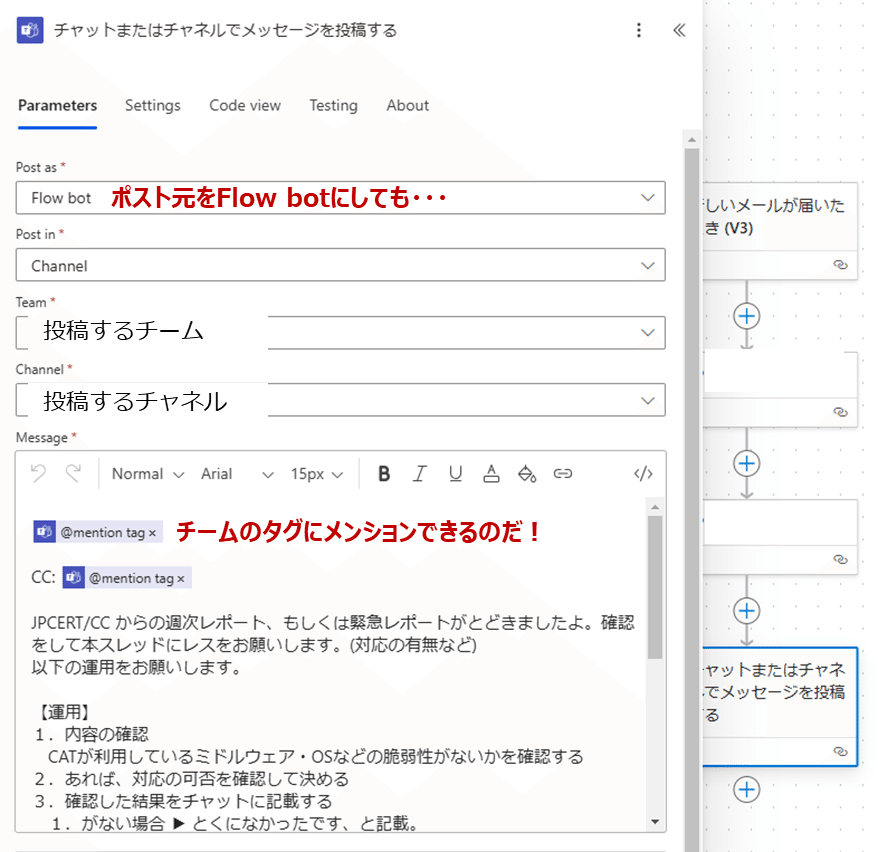Toggle bold formatting
The width and height of the screenshot is (878, 852).
tap(384, 474)
